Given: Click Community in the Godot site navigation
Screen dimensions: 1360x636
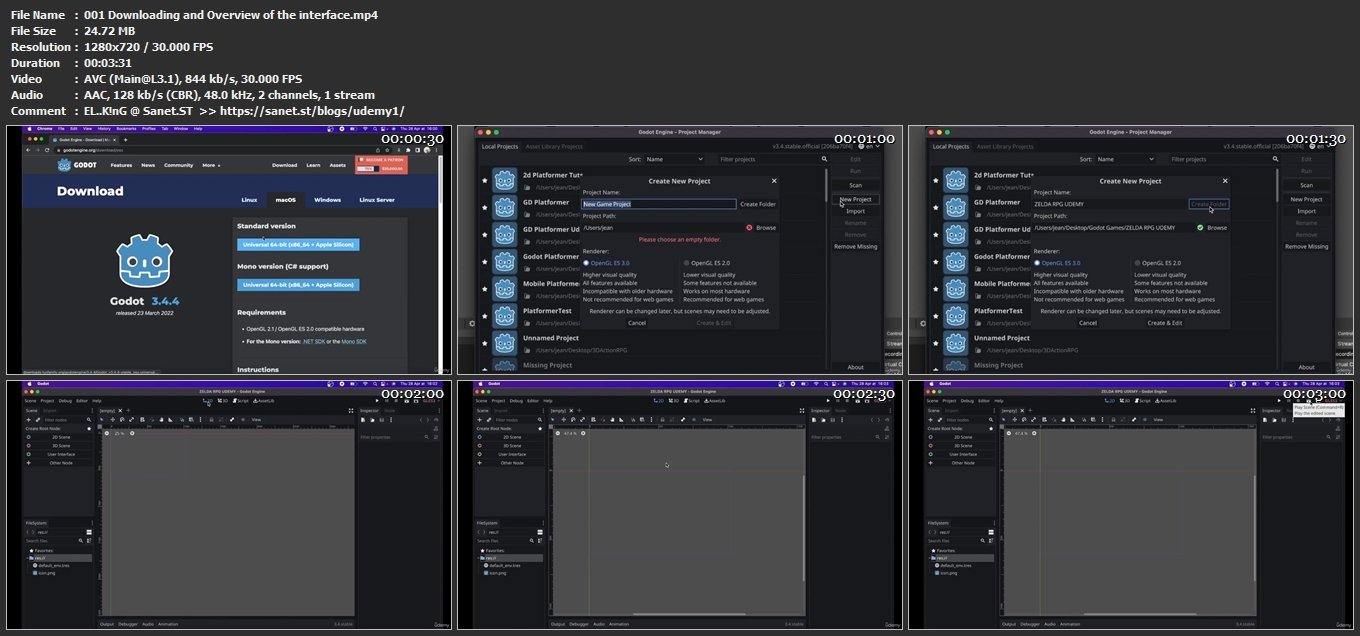Looking at the screenshot, I should click(x=179, y=165).
